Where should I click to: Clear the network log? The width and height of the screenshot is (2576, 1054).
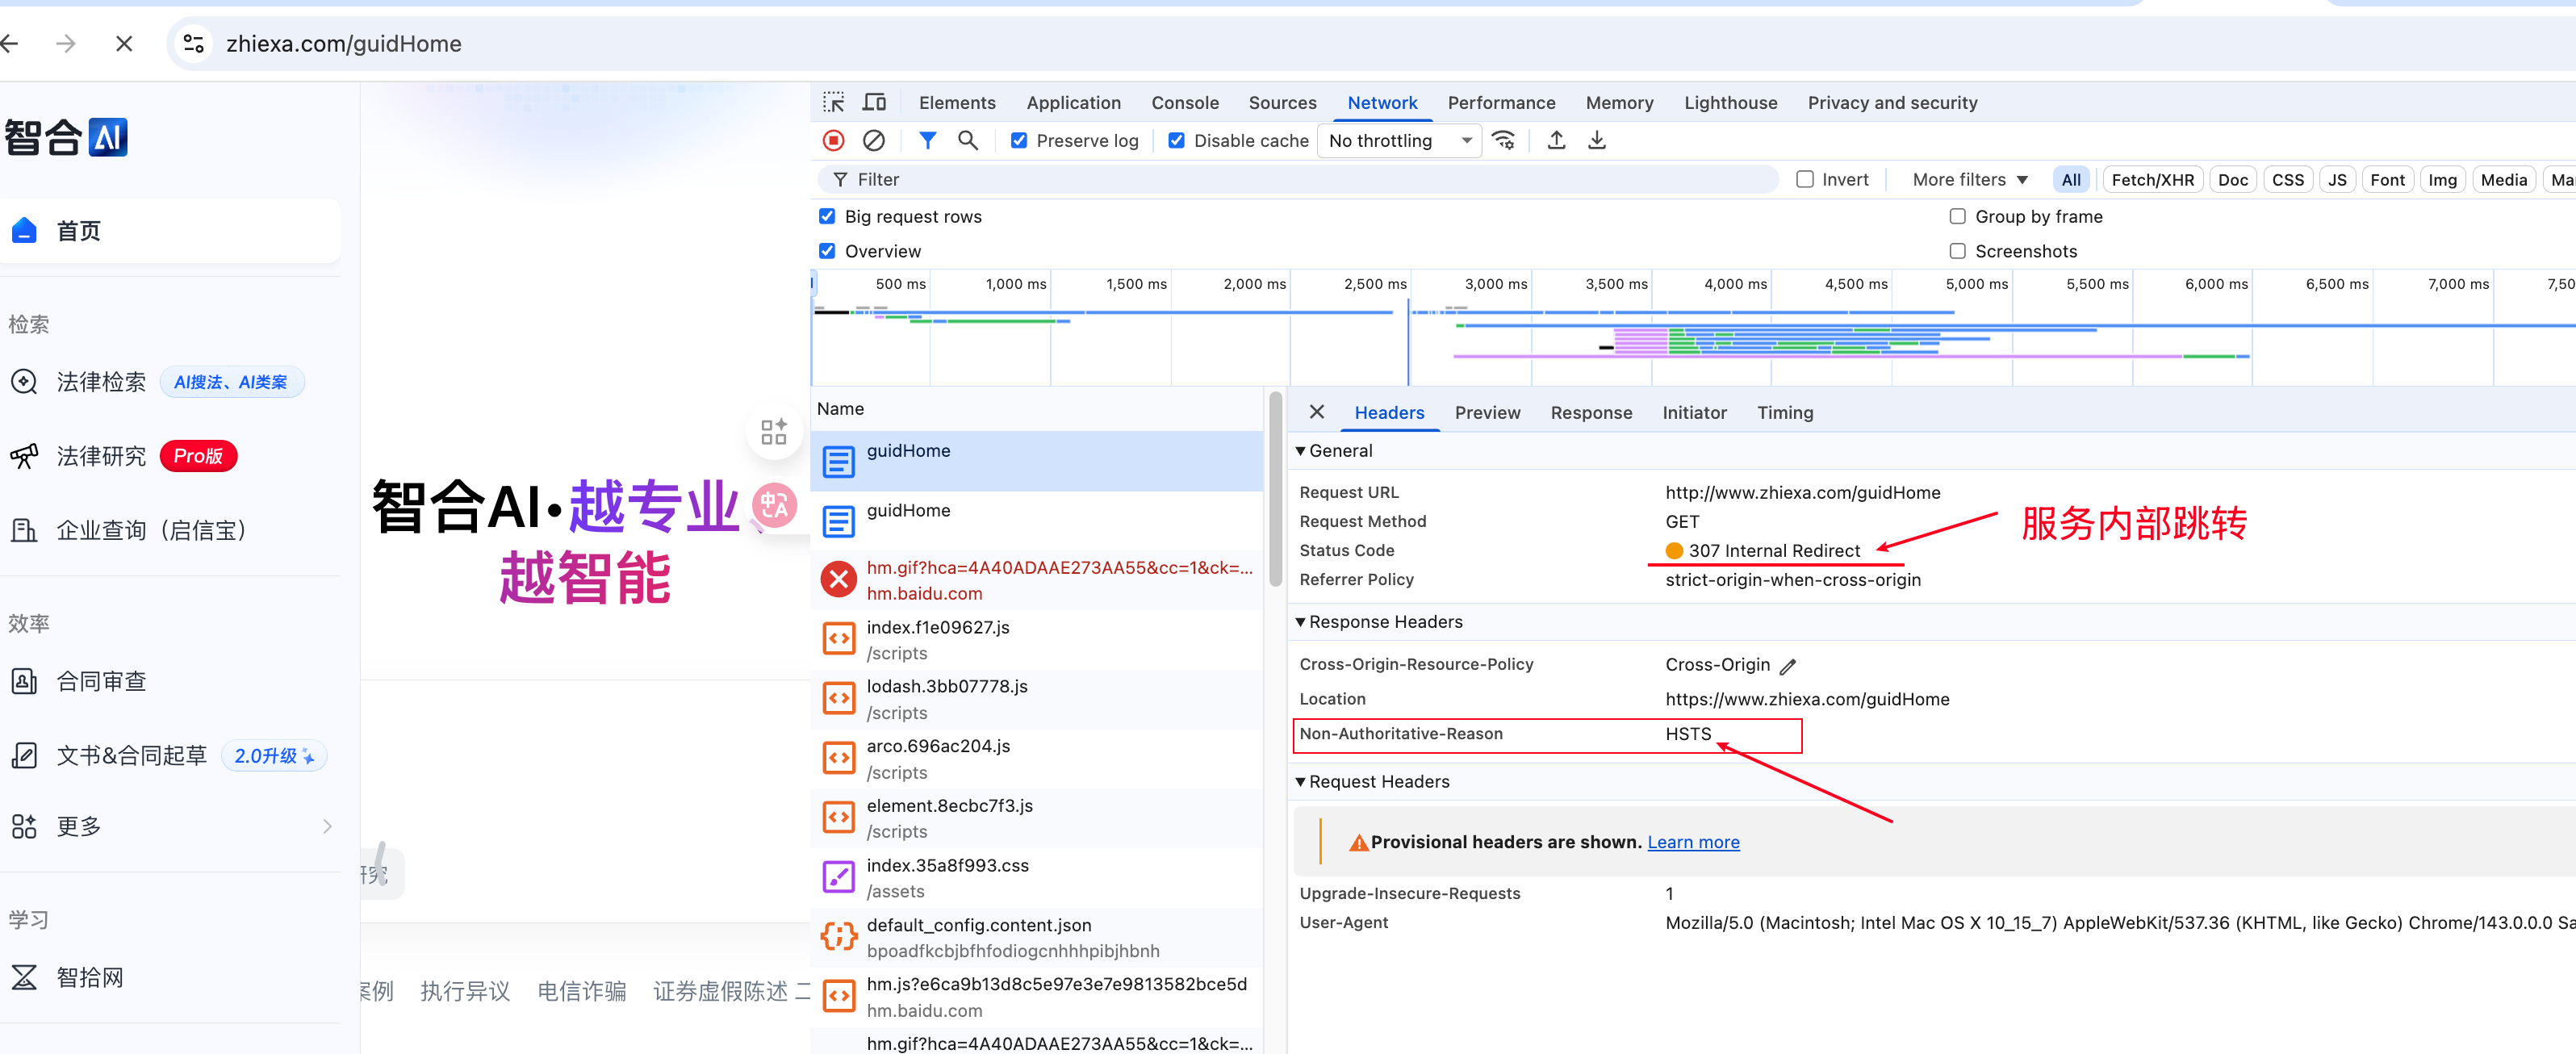(873, 141)
